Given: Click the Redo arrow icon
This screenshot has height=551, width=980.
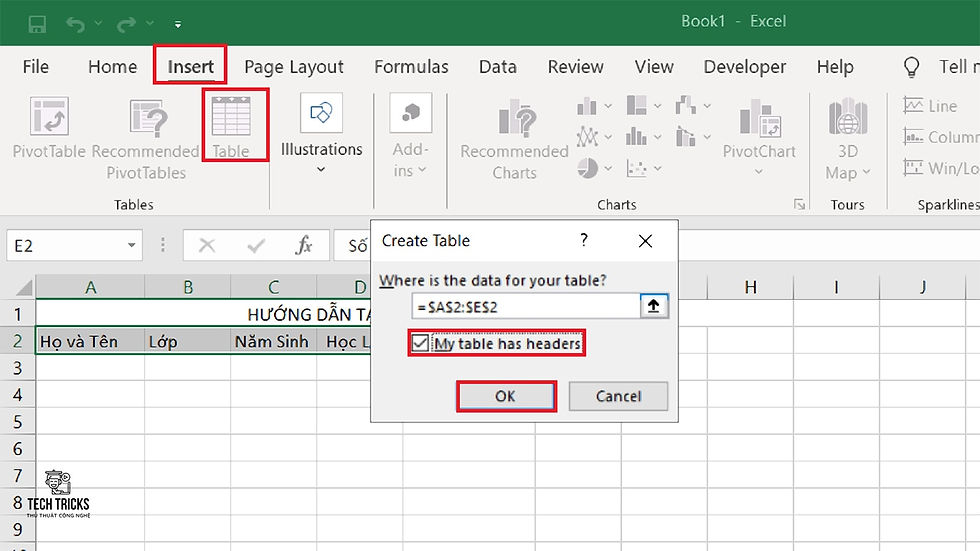Looking at the screenshot, I should click(126, 24).
